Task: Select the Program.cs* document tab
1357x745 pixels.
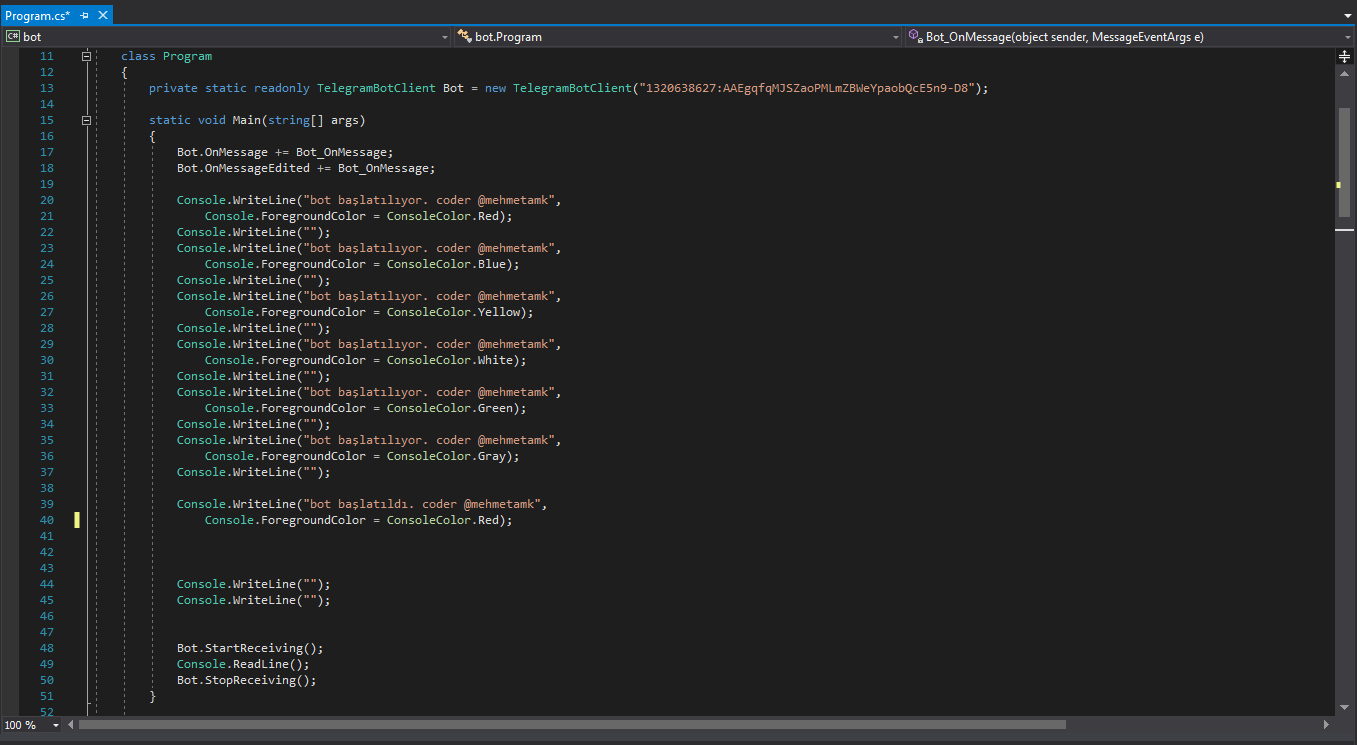Action: (x=37, y=16)
